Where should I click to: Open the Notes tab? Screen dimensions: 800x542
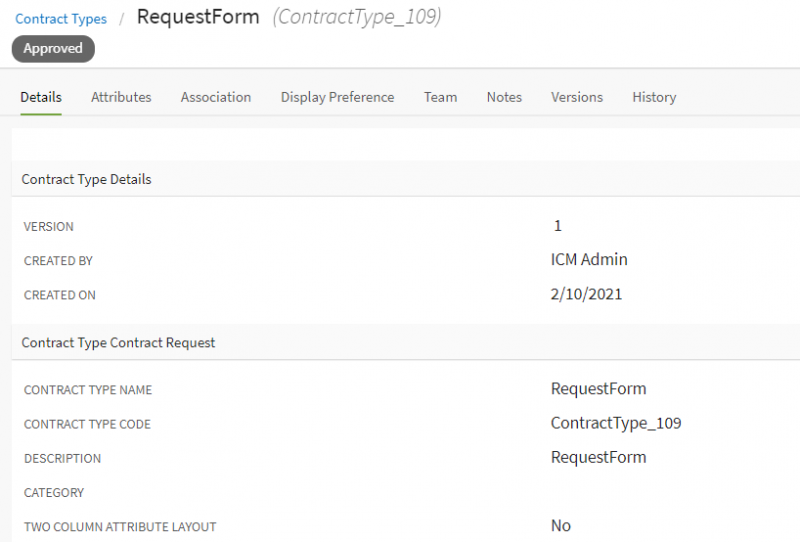pyautogui.click(x=504, y=97)
